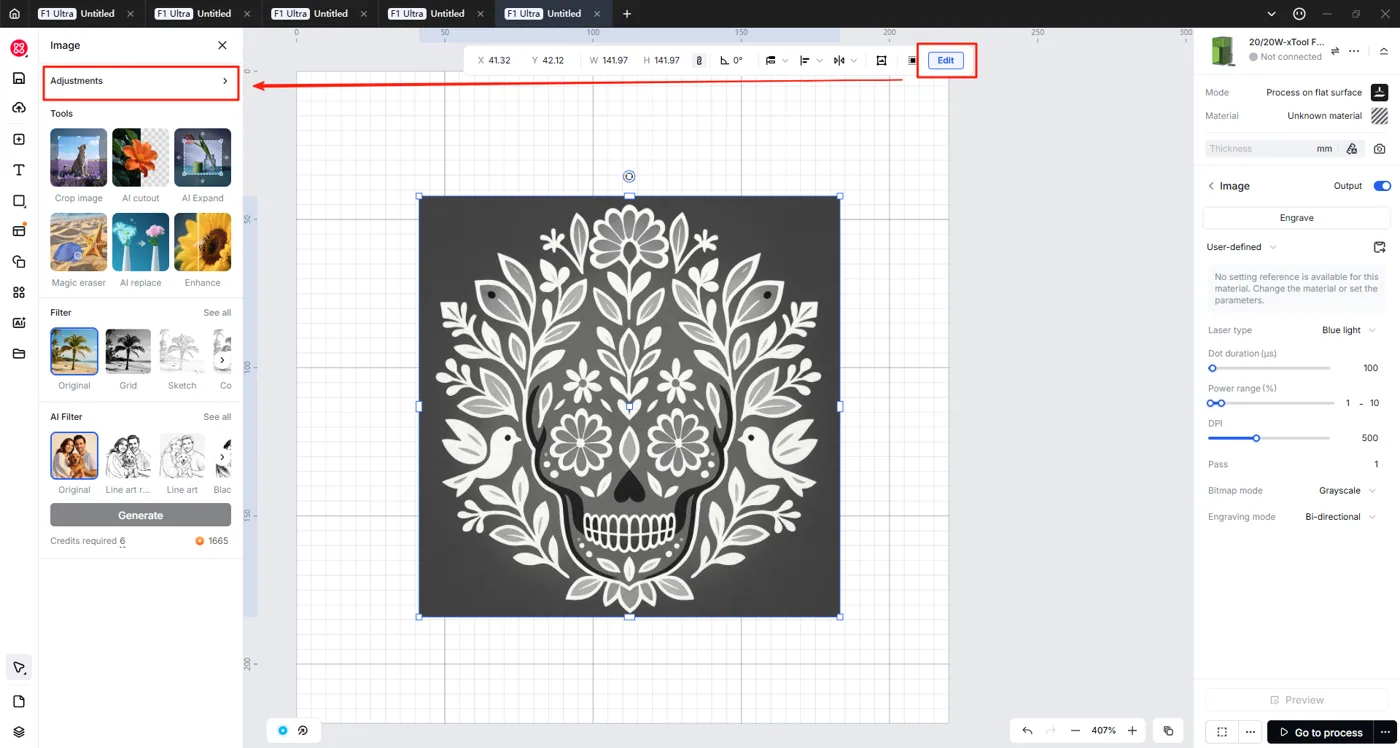The width and height of the screenshot is (1400, 748).
Task: Switch to the highlighted active Untitled tab
Action: [555, 14]
